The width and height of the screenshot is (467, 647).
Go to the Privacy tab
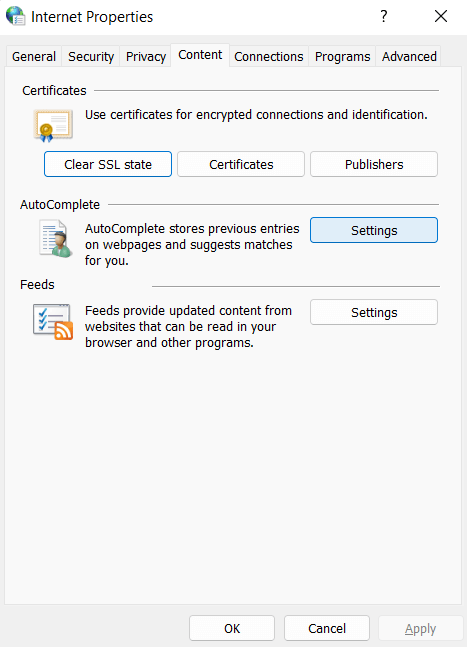point(146,57)
